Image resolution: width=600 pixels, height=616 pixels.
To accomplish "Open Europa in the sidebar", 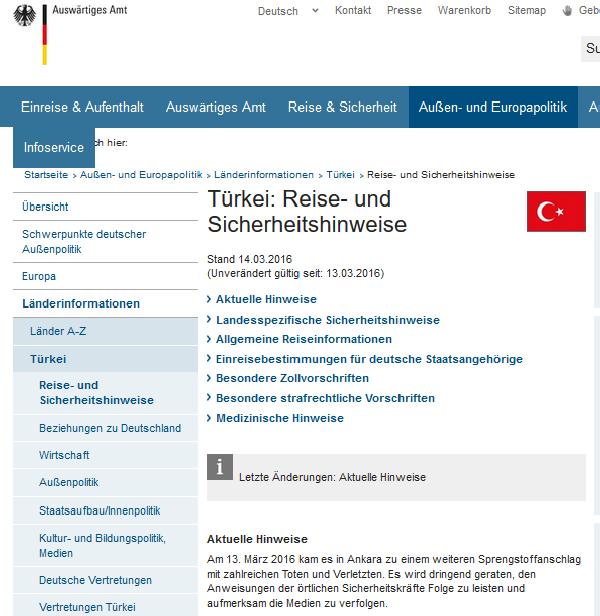I will coord(105,276).
